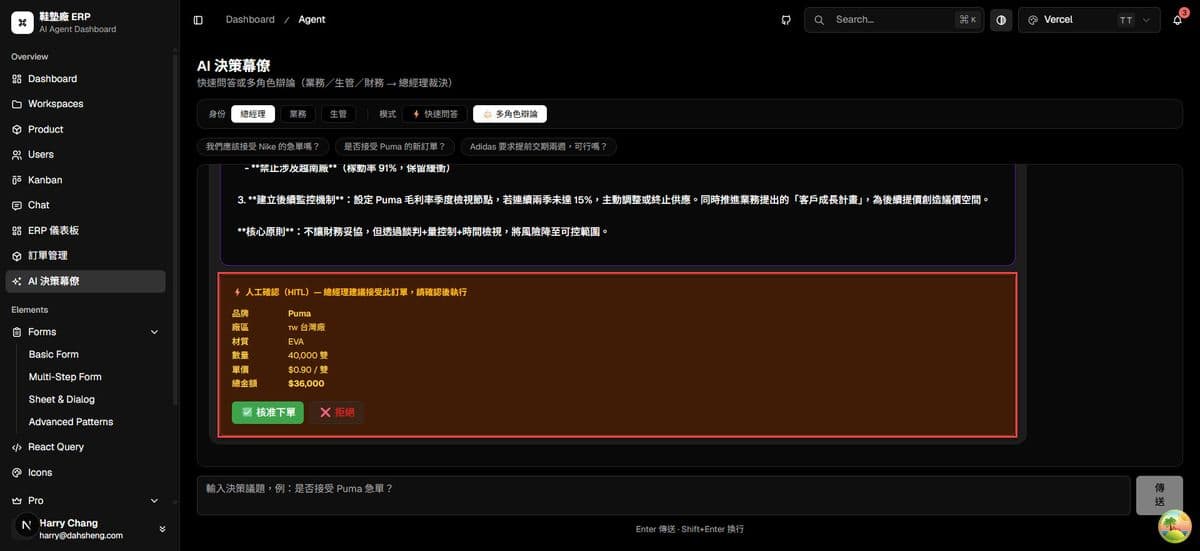Click the 40,000 雙 quantity value
This screenshot has width=1200, height=551.
click(x=308, y=355)
